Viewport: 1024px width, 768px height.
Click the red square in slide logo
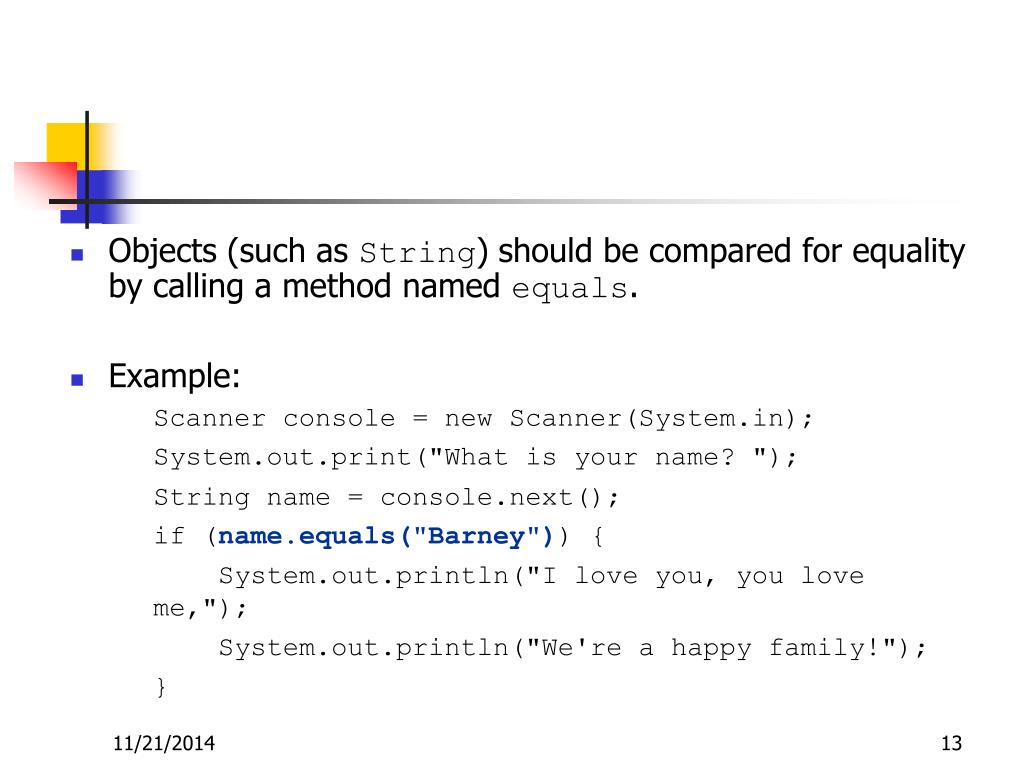tap(46, 186)
